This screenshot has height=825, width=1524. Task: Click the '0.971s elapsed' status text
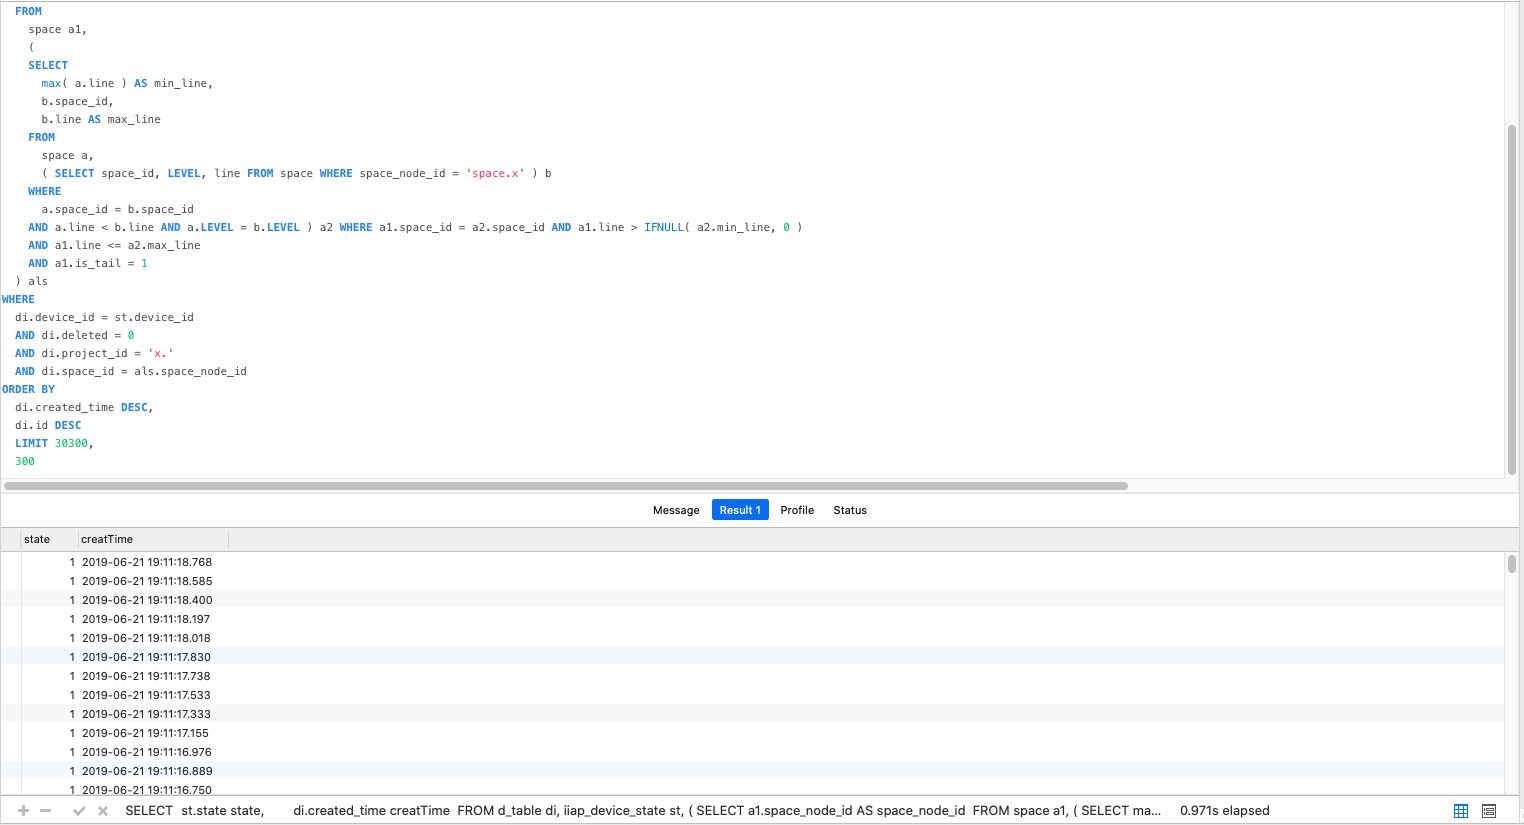tap(1225, 811)
